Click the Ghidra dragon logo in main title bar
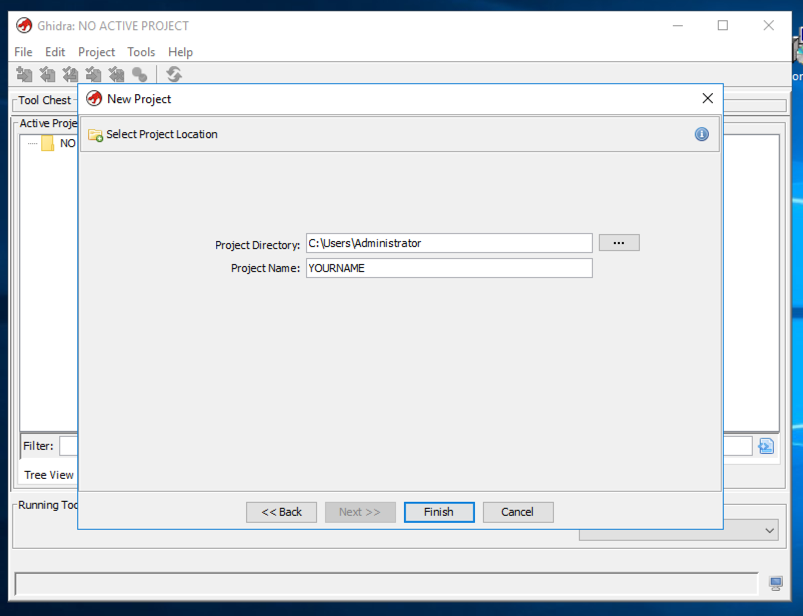Image resolution: width=803 pixels, height=616 pixels. [24, 25]
